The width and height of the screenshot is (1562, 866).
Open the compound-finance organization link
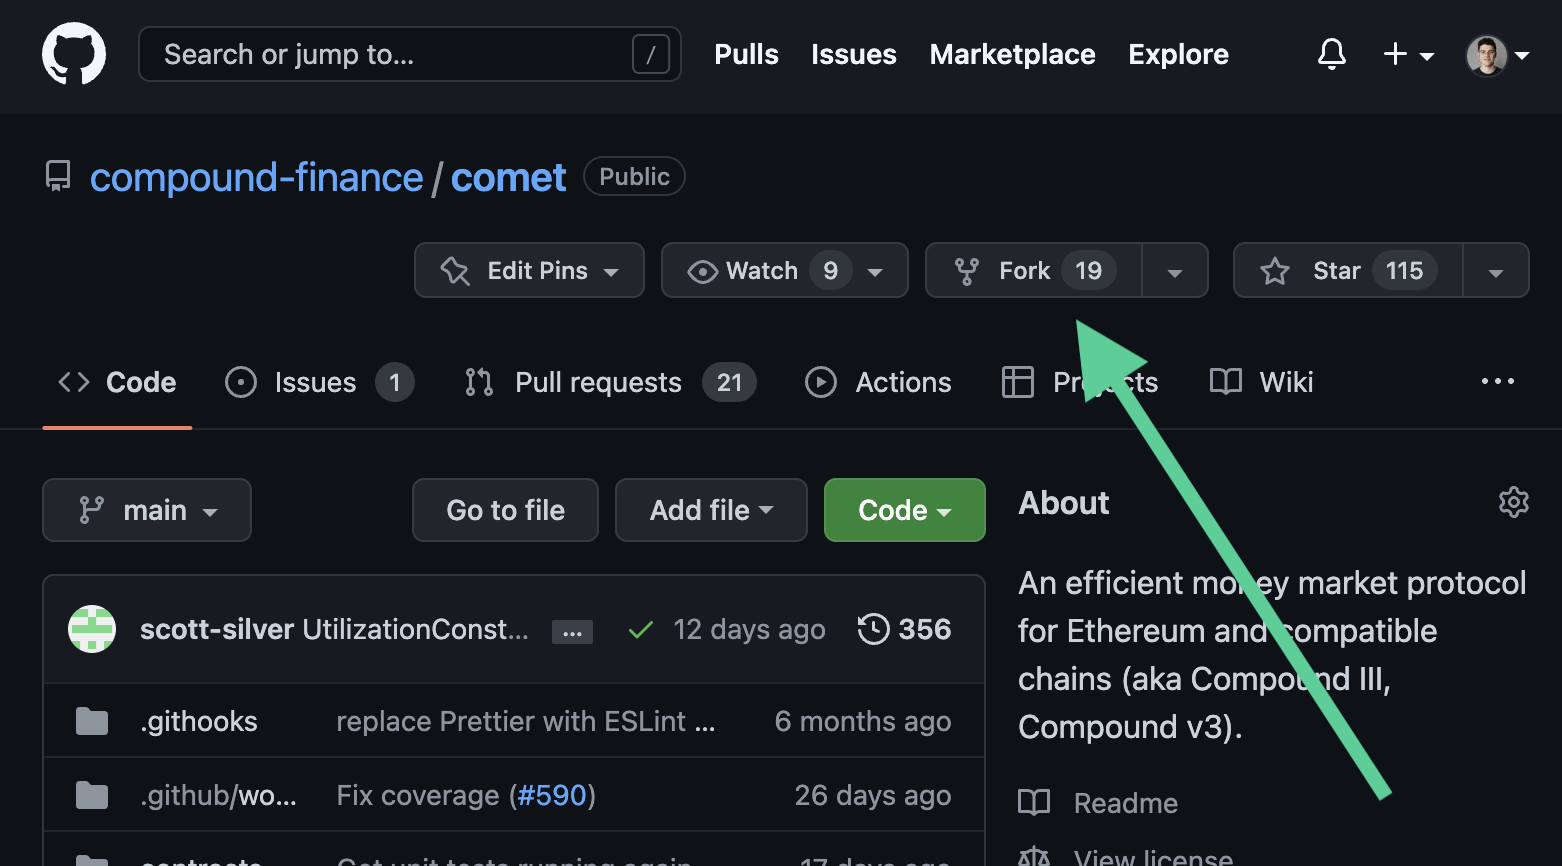tap(257, 177)
